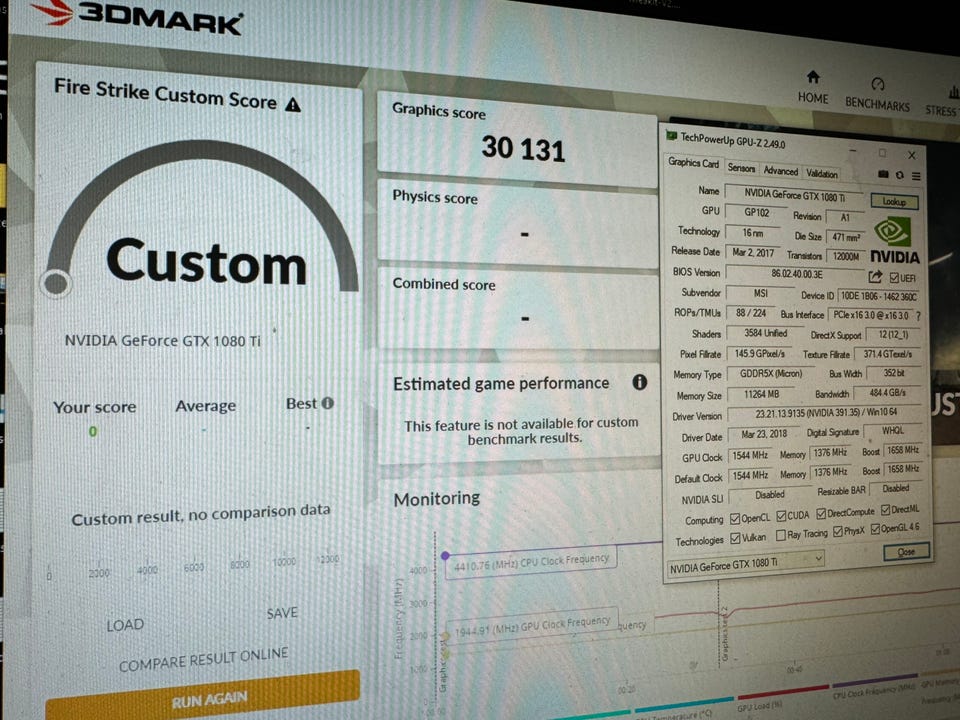Screen dimensions: 960x720
Task: Click the NVIDIA GeForce GTX 1080 Ti label in 3DMark
Action: pyautogui.click(x=163, y=340)
